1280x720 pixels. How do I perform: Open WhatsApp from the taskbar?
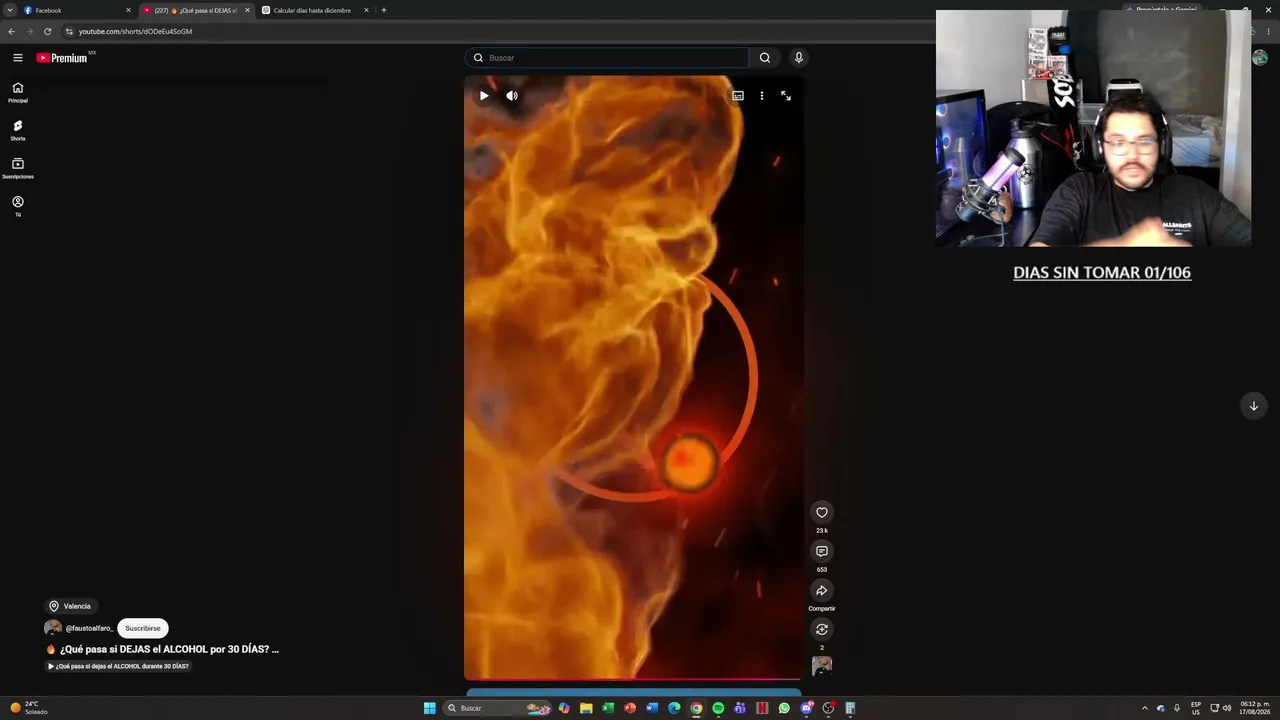click(784, 708)
